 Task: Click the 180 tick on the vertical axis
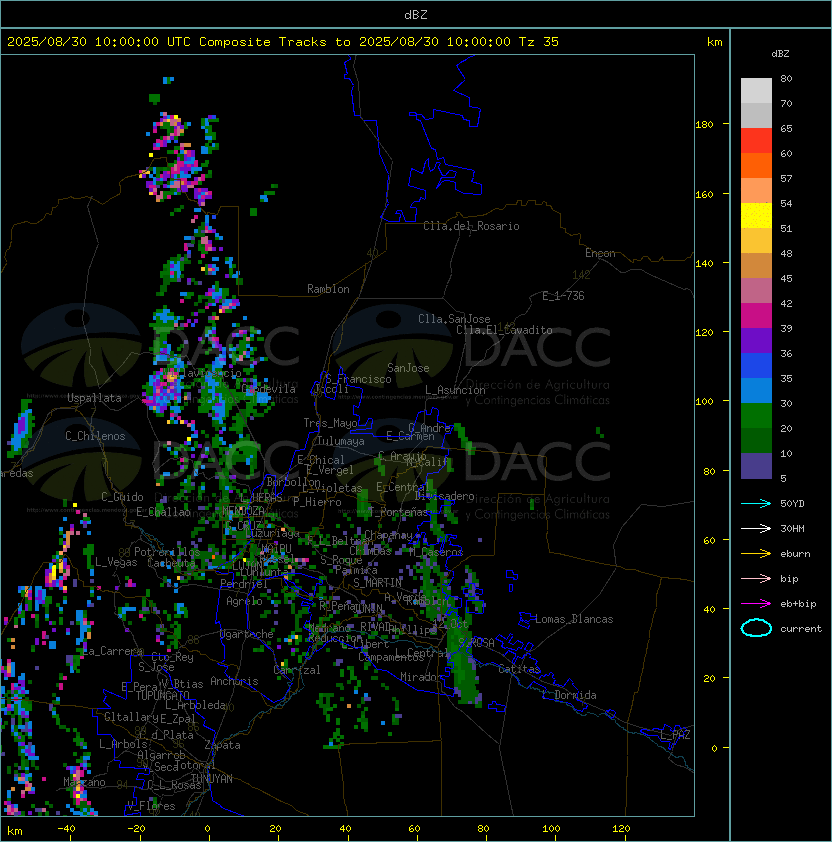704,125
